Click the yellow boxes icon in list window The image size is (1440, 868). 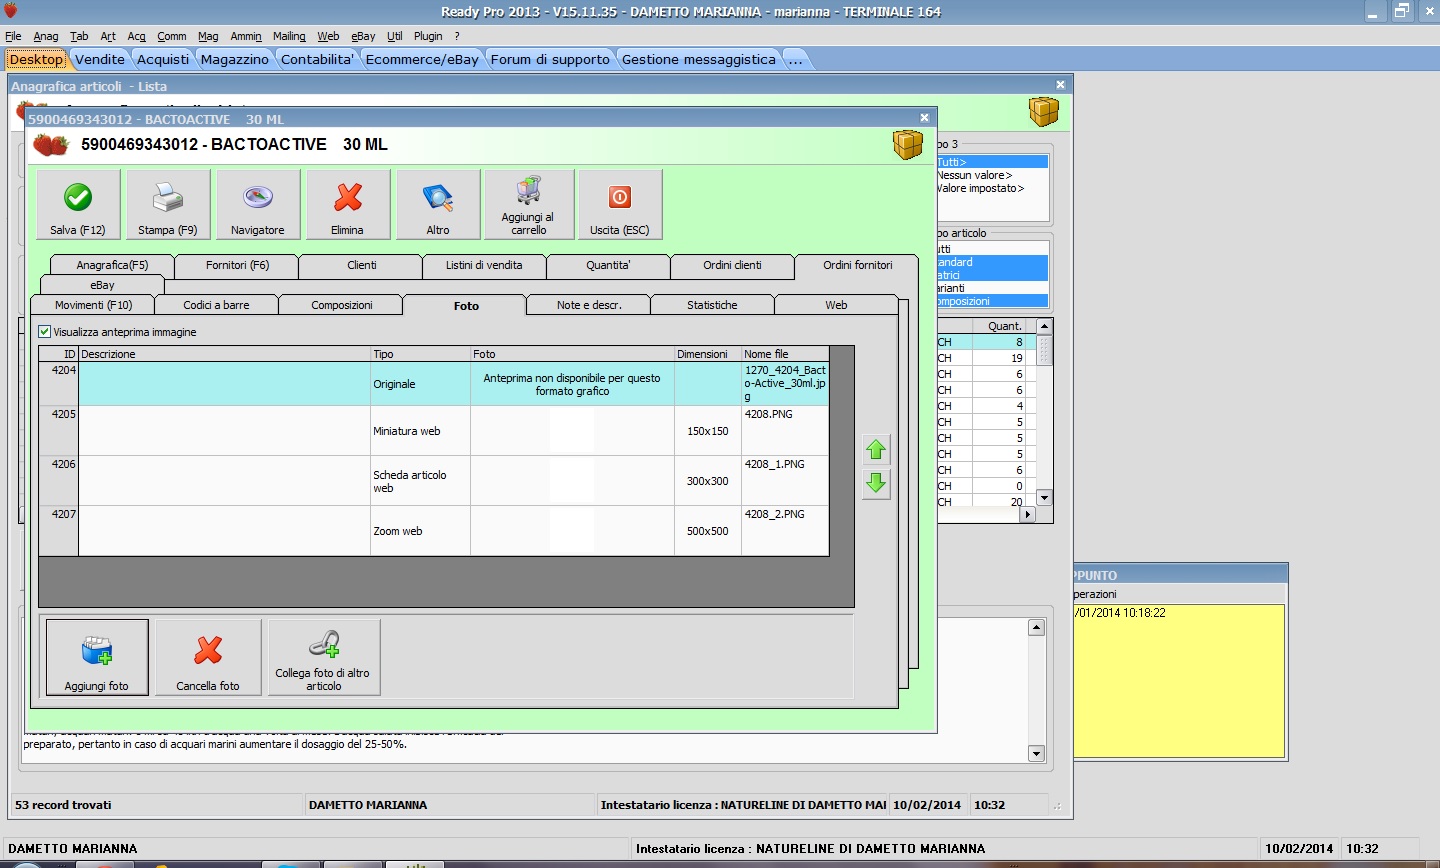(x=1044, y=111)
